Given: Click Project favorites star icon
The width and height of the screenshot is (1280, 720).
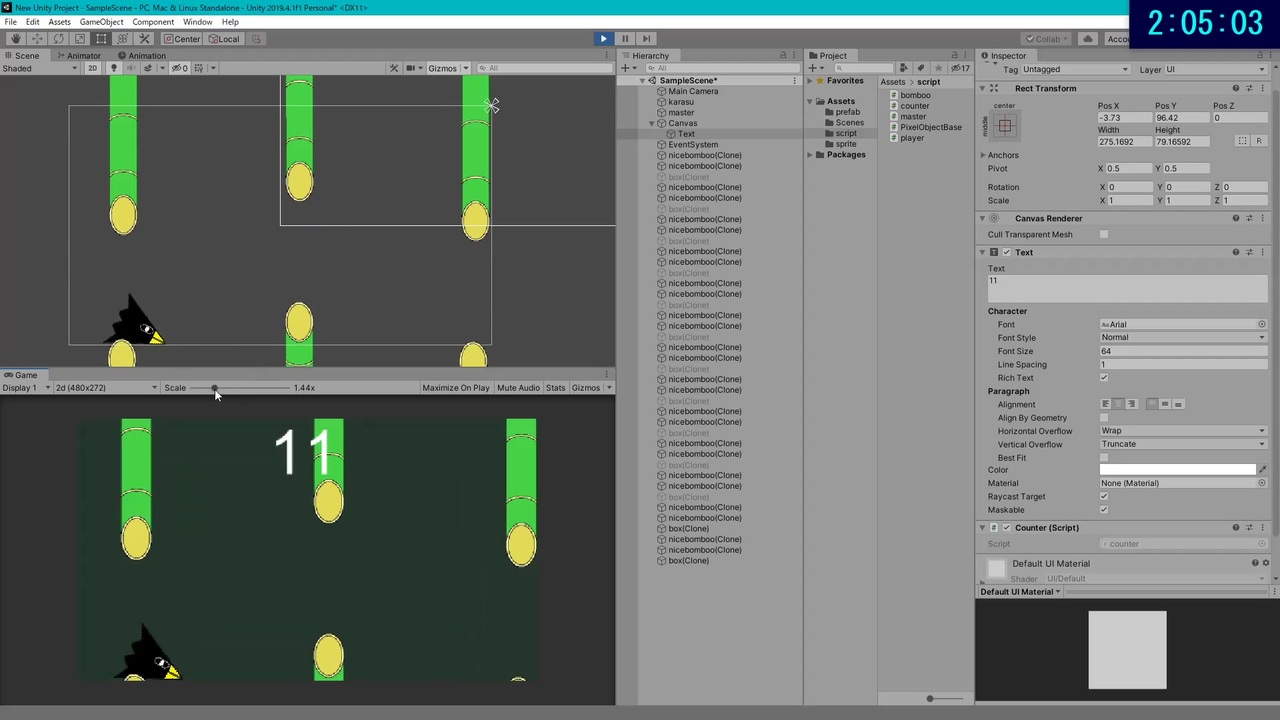Looking at the screenshot, I should [x=936, y=68].
